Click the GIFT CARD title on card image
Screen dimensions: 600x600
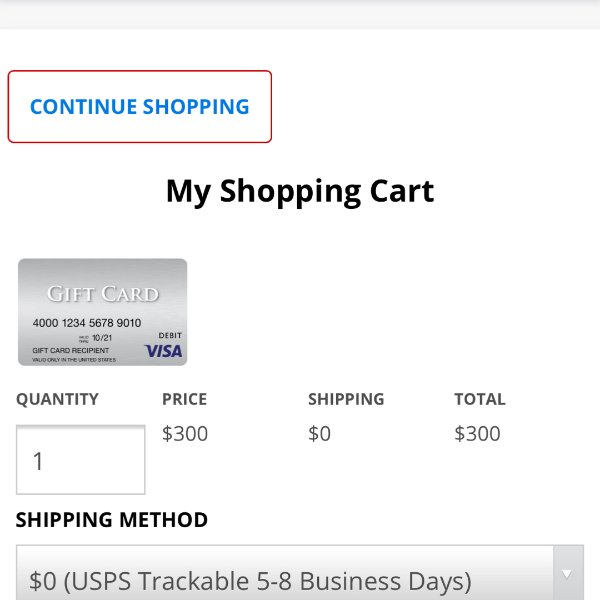103,294
